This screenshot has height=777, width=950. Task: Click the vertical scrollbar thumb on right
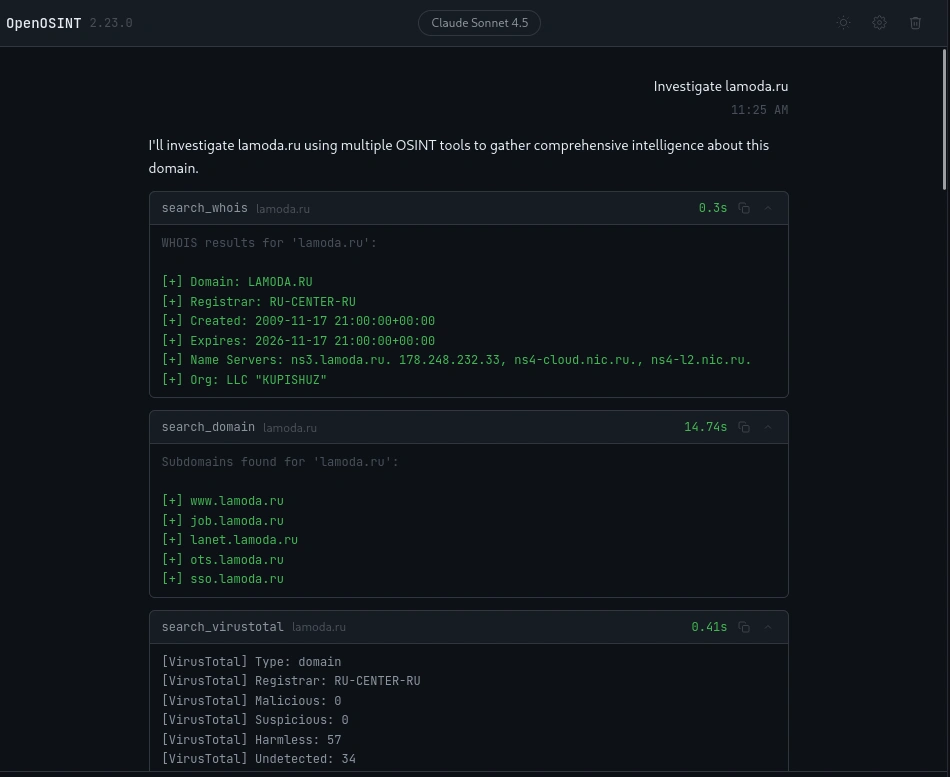click(945, 119)
